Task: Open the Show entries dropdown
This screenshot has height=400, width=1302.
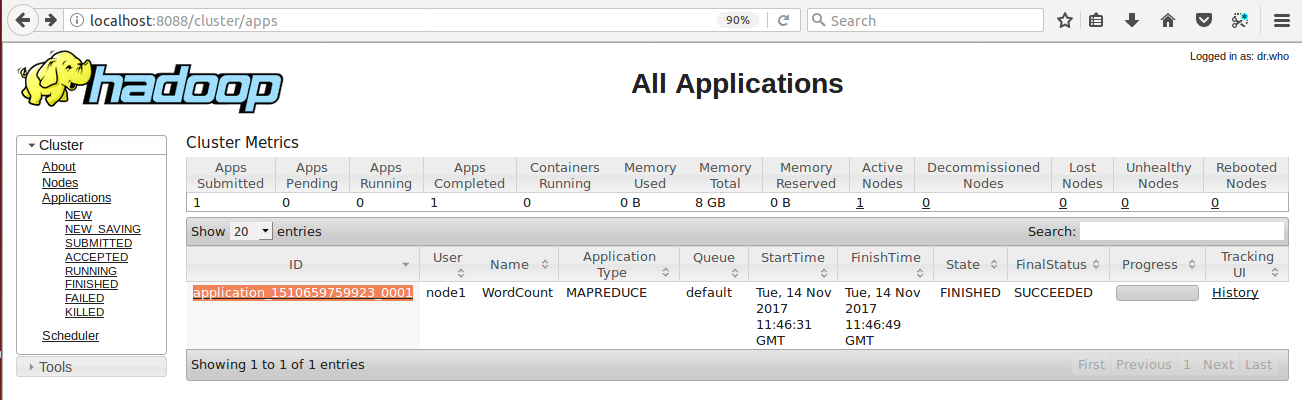Action: click(251, 231)
